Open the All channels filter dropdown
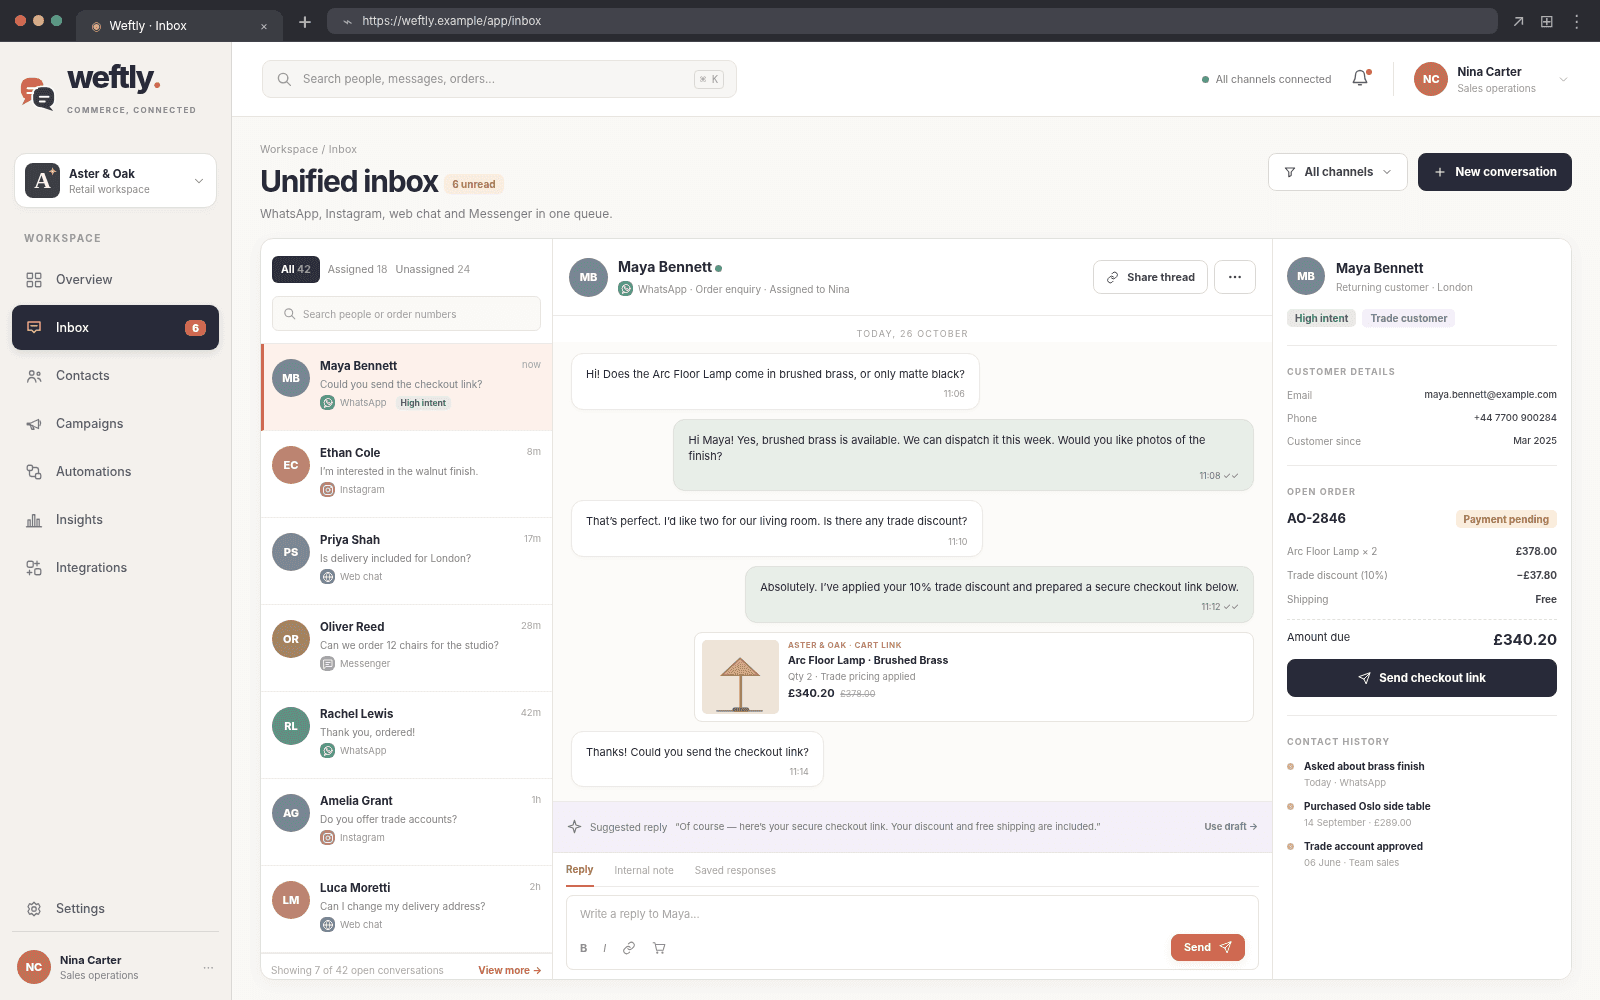The height and width of the screenshot is (1000, 1600). point(1338,172)
